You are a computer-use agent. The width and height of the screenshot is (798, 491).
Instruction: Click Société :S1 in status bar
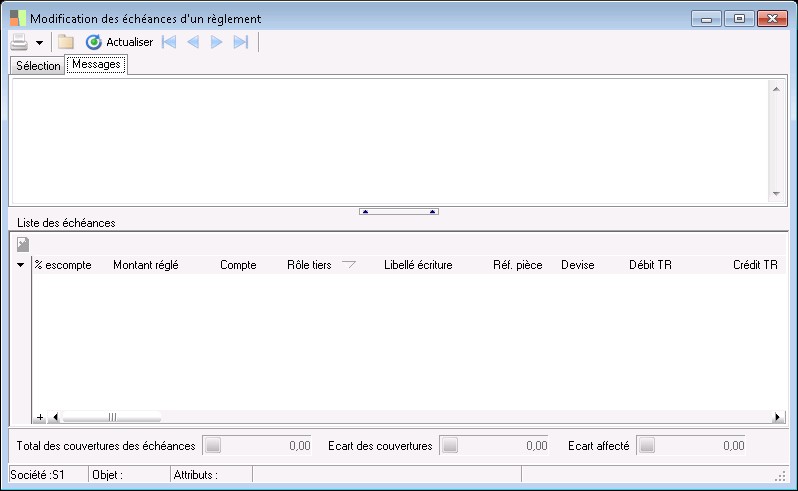38,475
